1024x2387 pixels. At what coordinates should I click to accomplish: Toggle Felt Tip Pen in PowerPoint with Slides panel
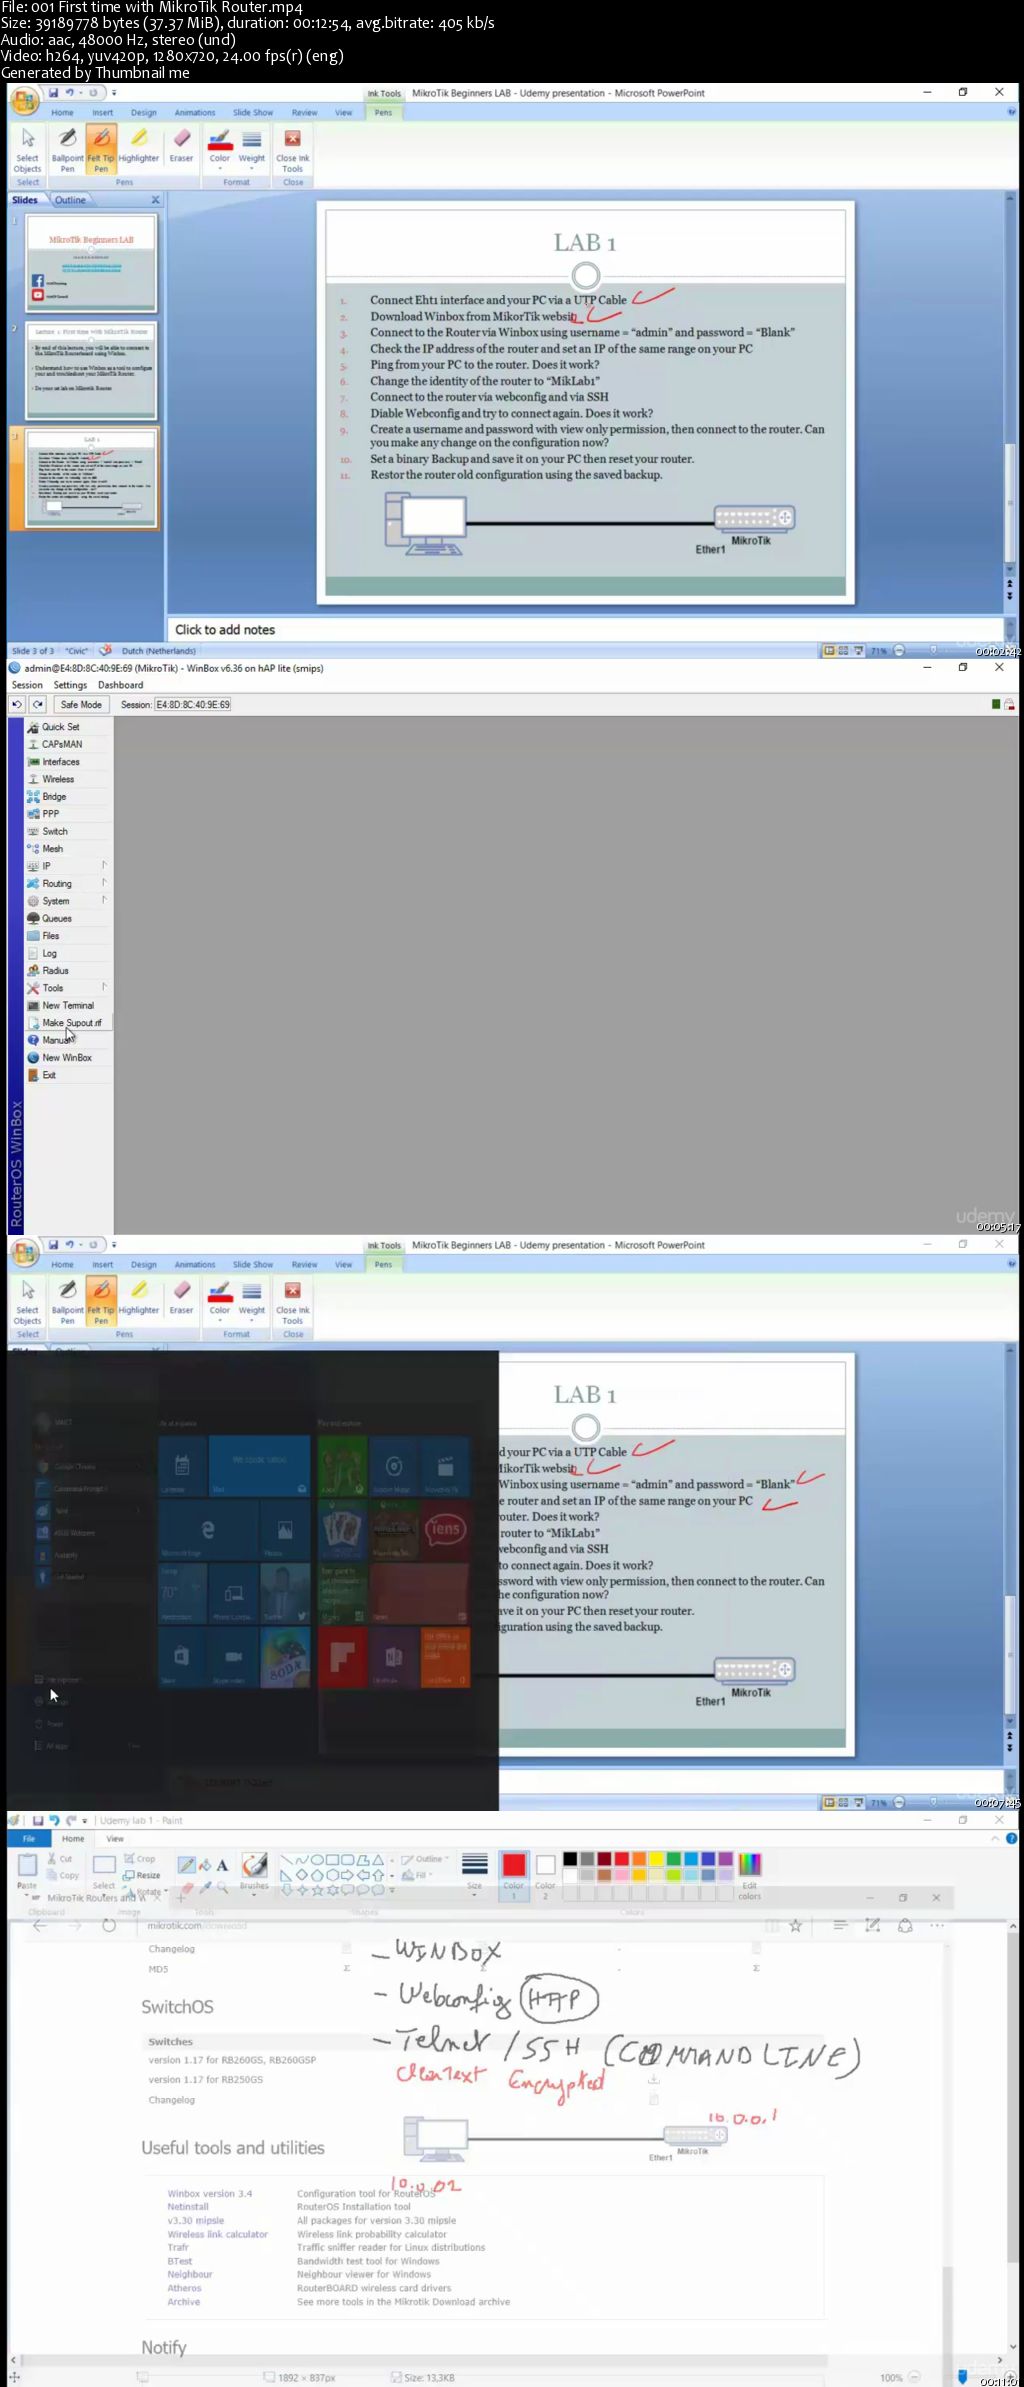[x=101, y=149]
